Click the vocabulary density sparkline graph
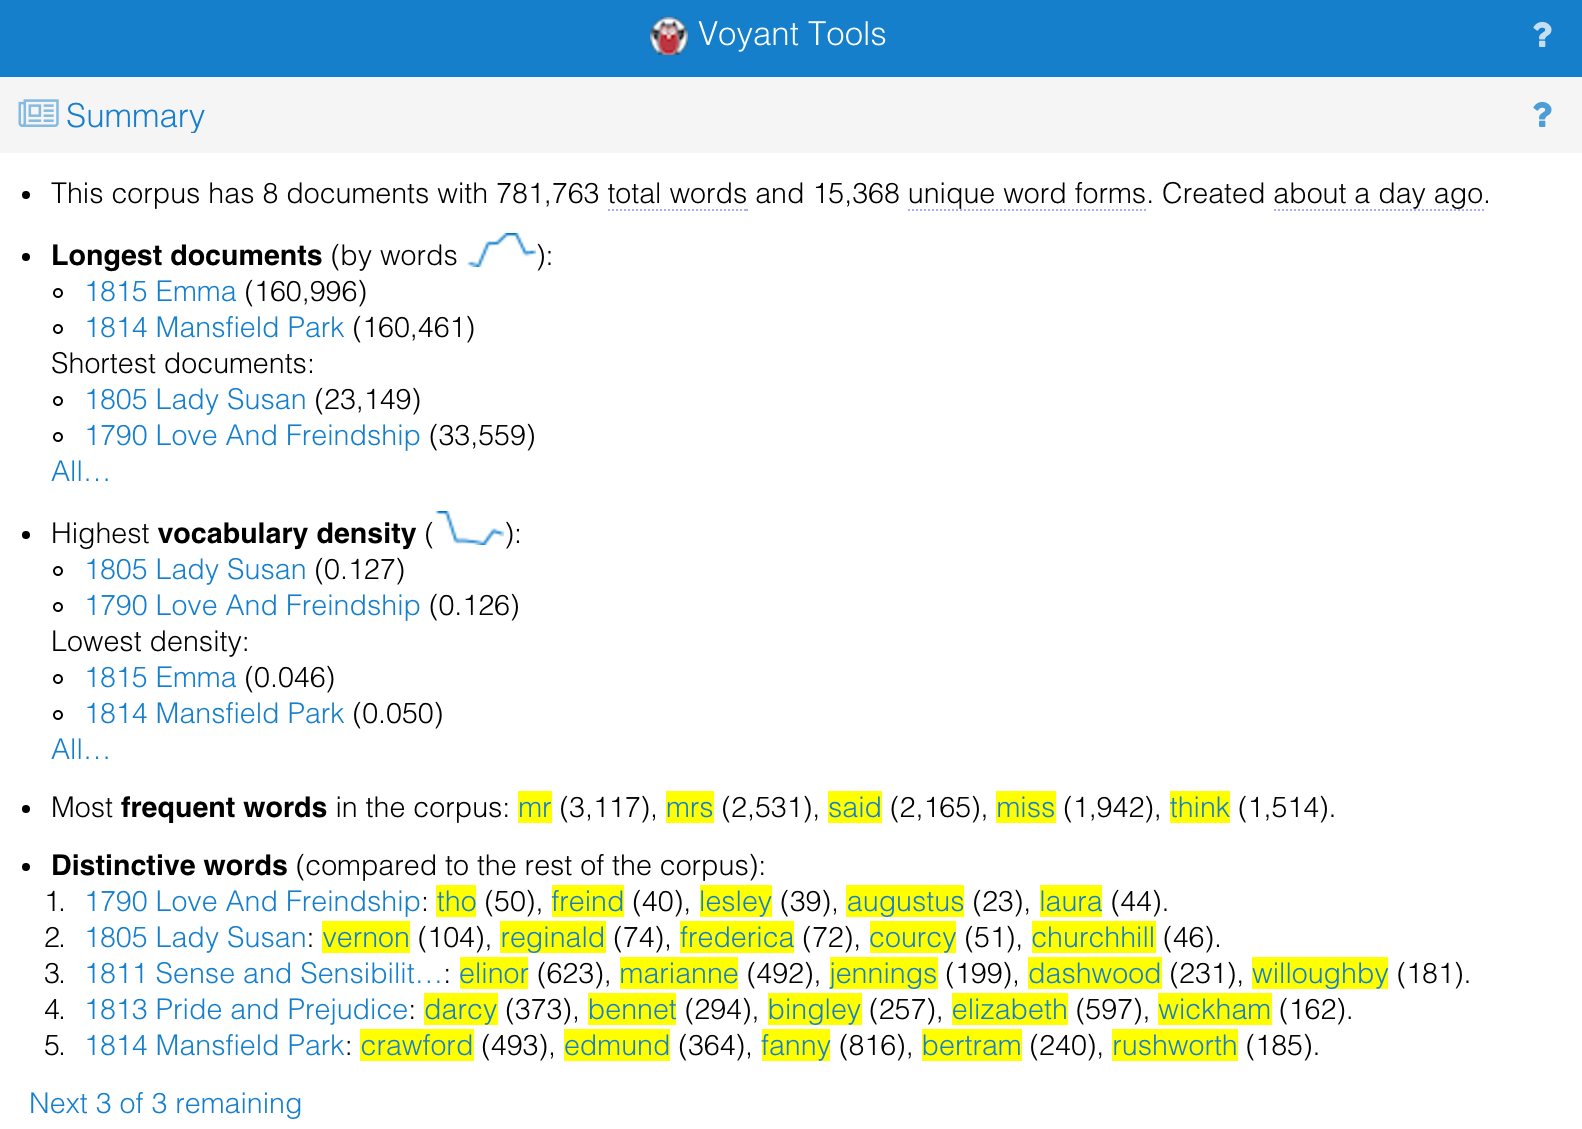 pyautogui.click(x=469, y=529)
